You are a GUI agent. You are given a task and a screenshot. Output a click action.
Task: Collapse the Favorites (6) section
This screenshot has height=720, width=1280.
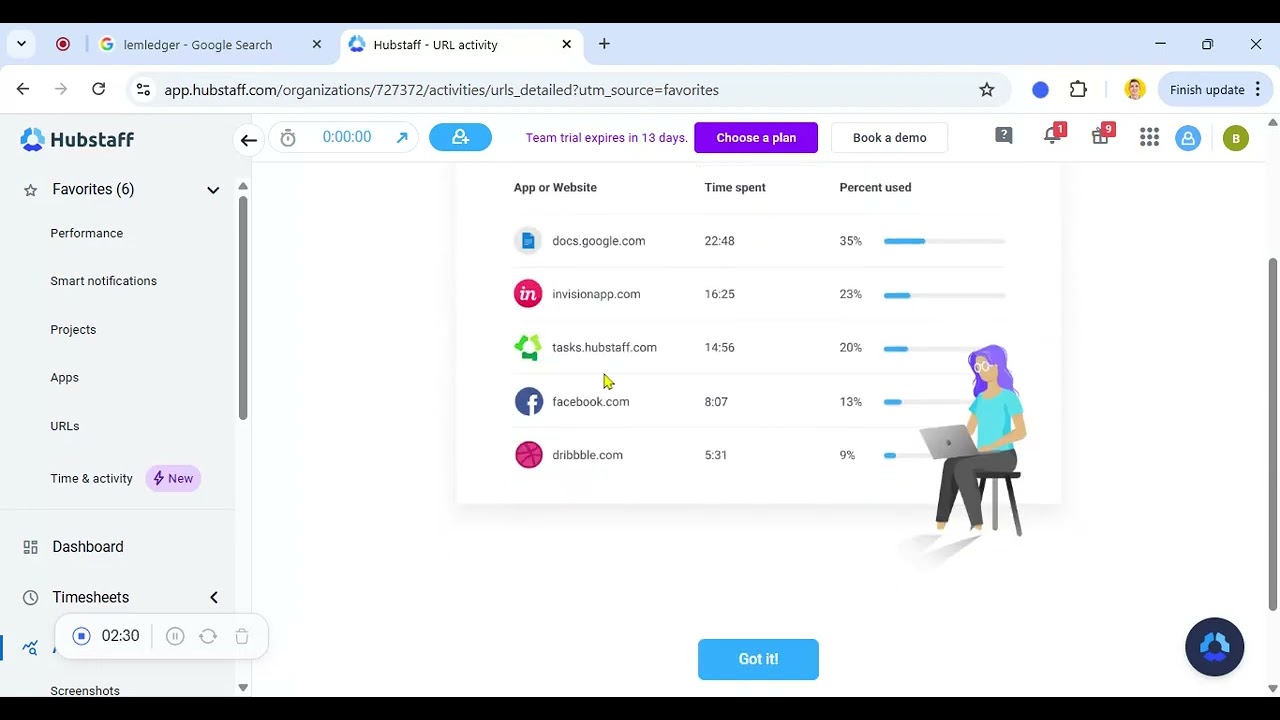pos(213,190)
